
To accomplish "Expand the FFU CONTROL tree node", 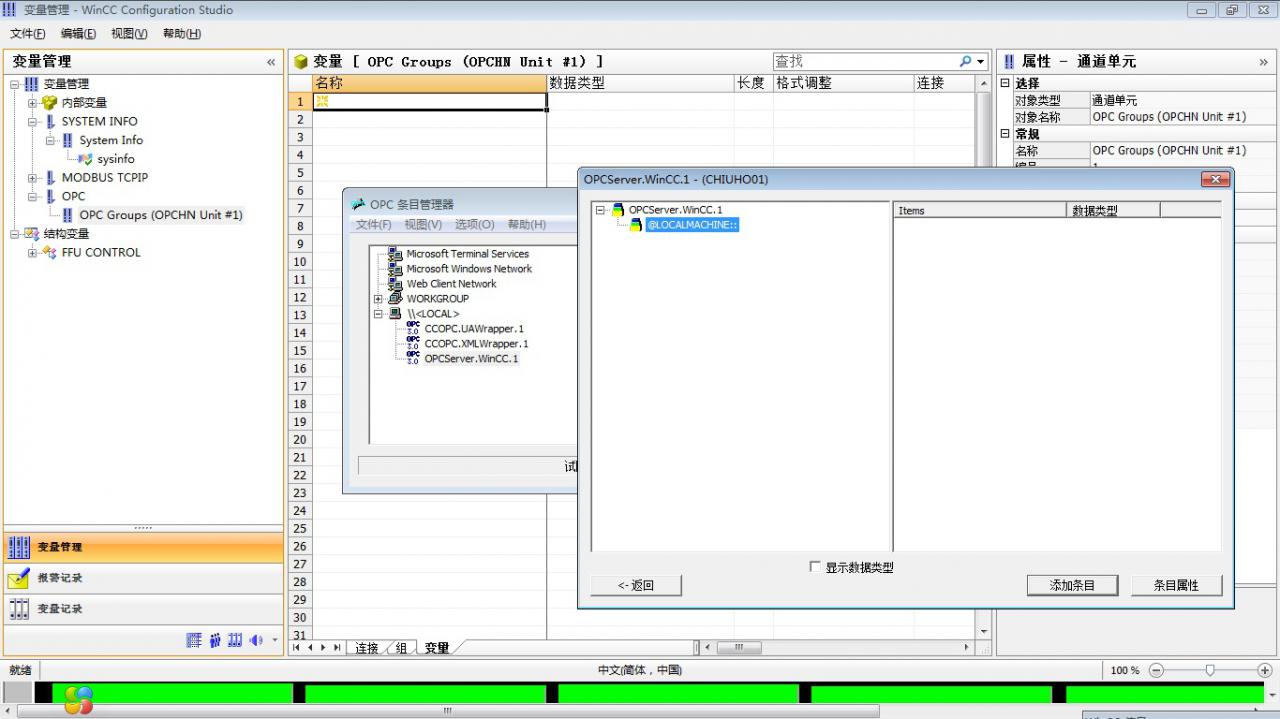I will coord(33,252).
